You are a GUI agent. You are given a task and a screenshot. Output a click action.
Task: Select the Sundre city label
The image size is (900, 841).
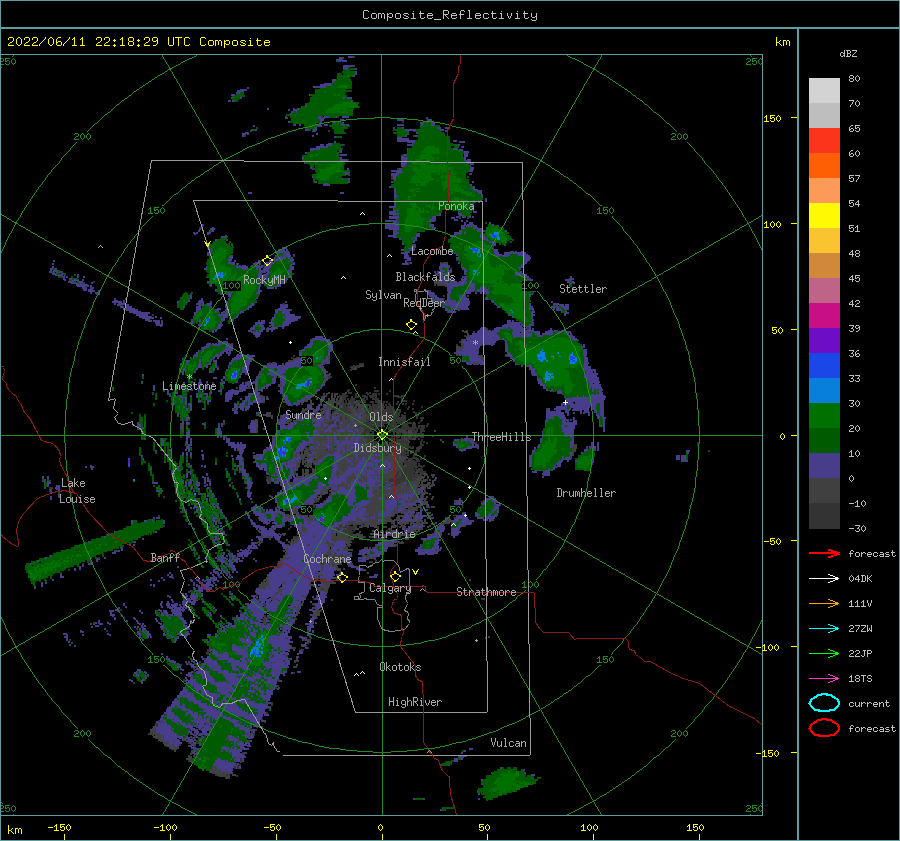(x=303, y=414)
